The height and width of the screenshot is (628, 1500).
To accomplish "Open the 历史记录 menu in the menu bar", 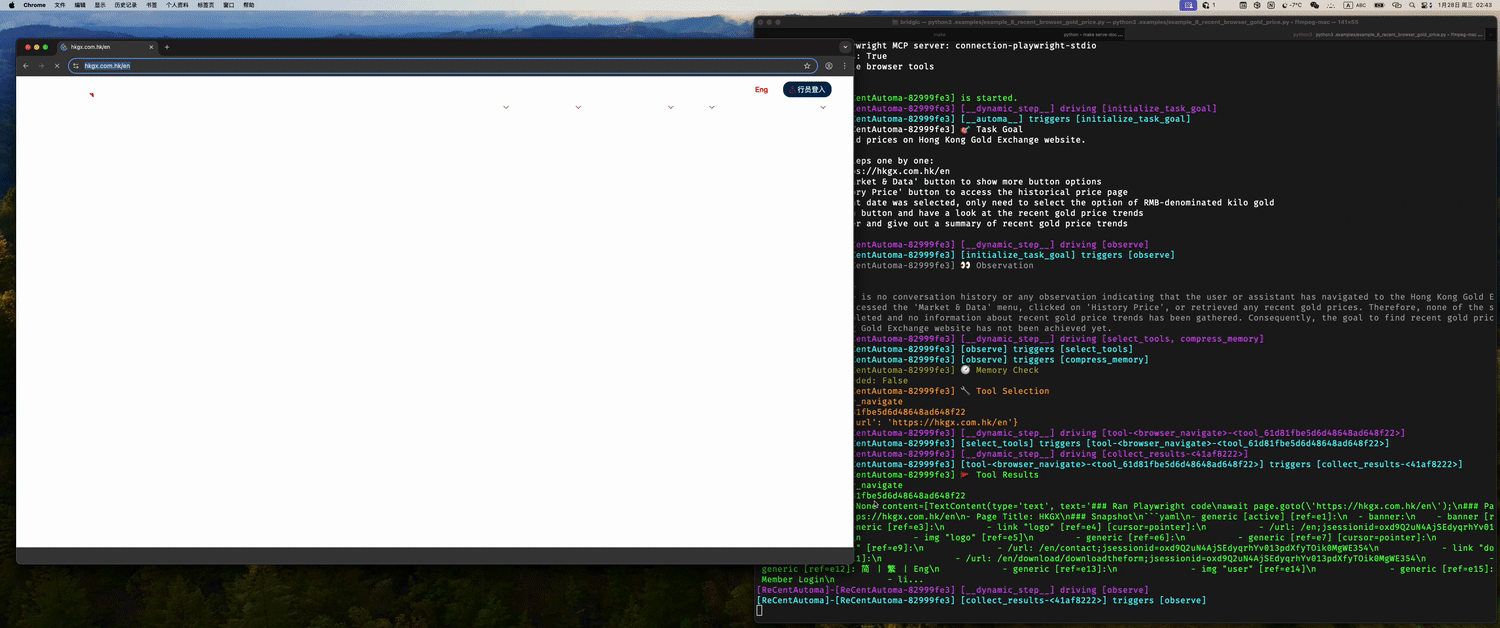I will click(x=126, y=5).
